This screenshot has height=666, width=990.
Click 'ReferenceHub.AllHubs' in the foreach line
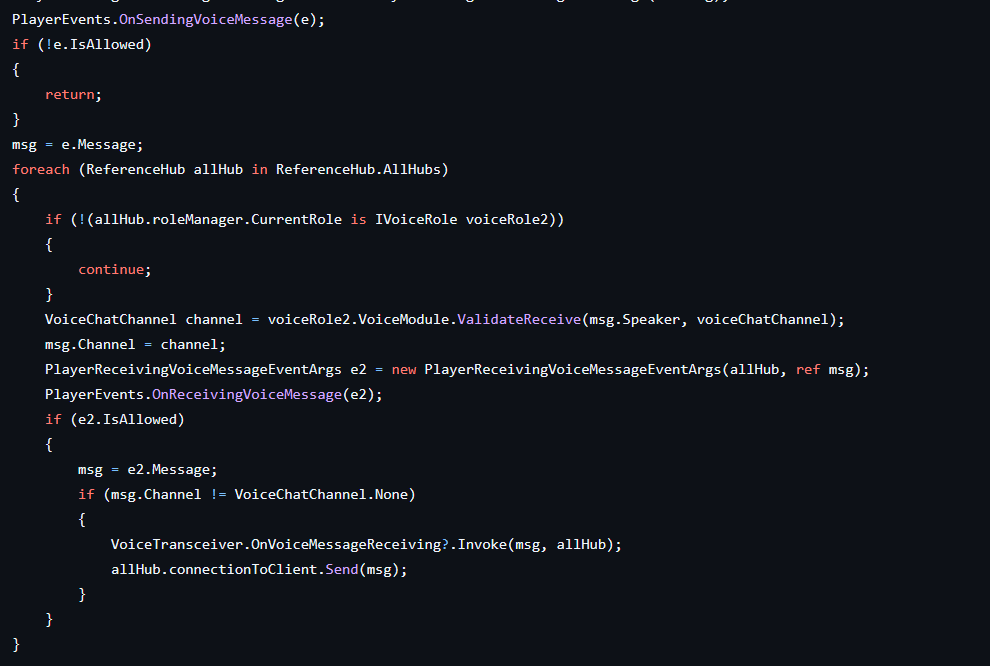pos(358,170)
